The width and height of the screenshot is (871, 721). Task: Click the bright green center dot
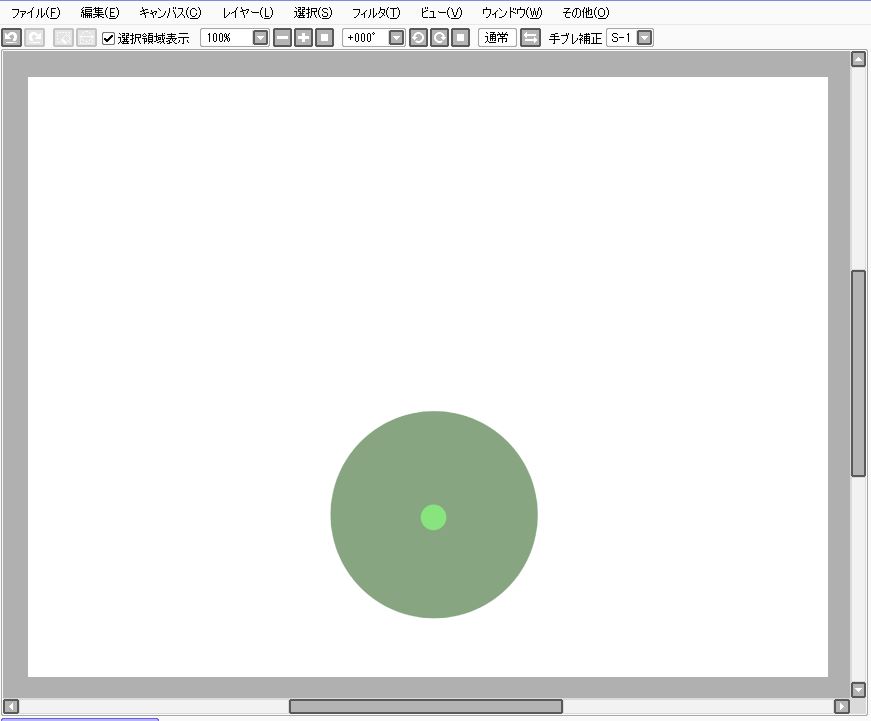click(x=433, y=517)
